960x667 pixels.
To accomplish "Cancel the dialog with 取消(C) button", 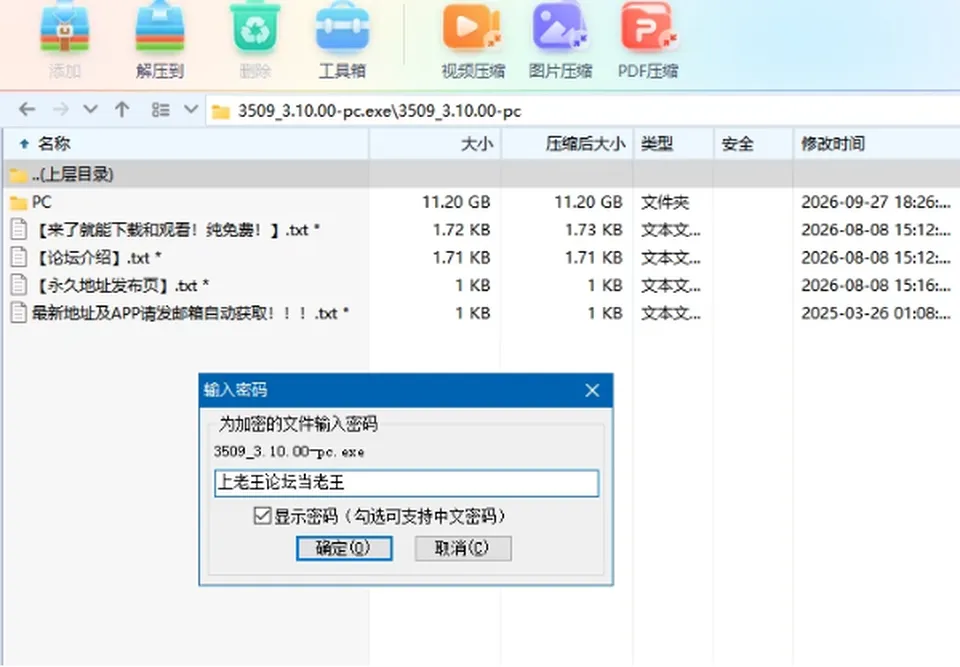I will coord(463,548).
